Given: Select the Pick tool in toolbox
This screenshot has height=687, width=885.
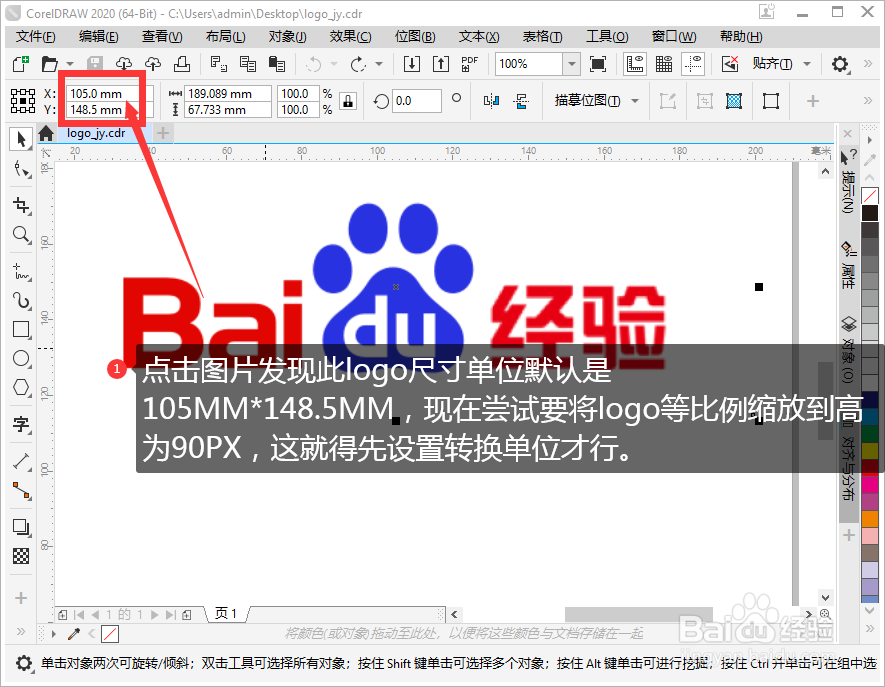Looking at the screenshot, I should pyautogui.click(x=21, y=139).
